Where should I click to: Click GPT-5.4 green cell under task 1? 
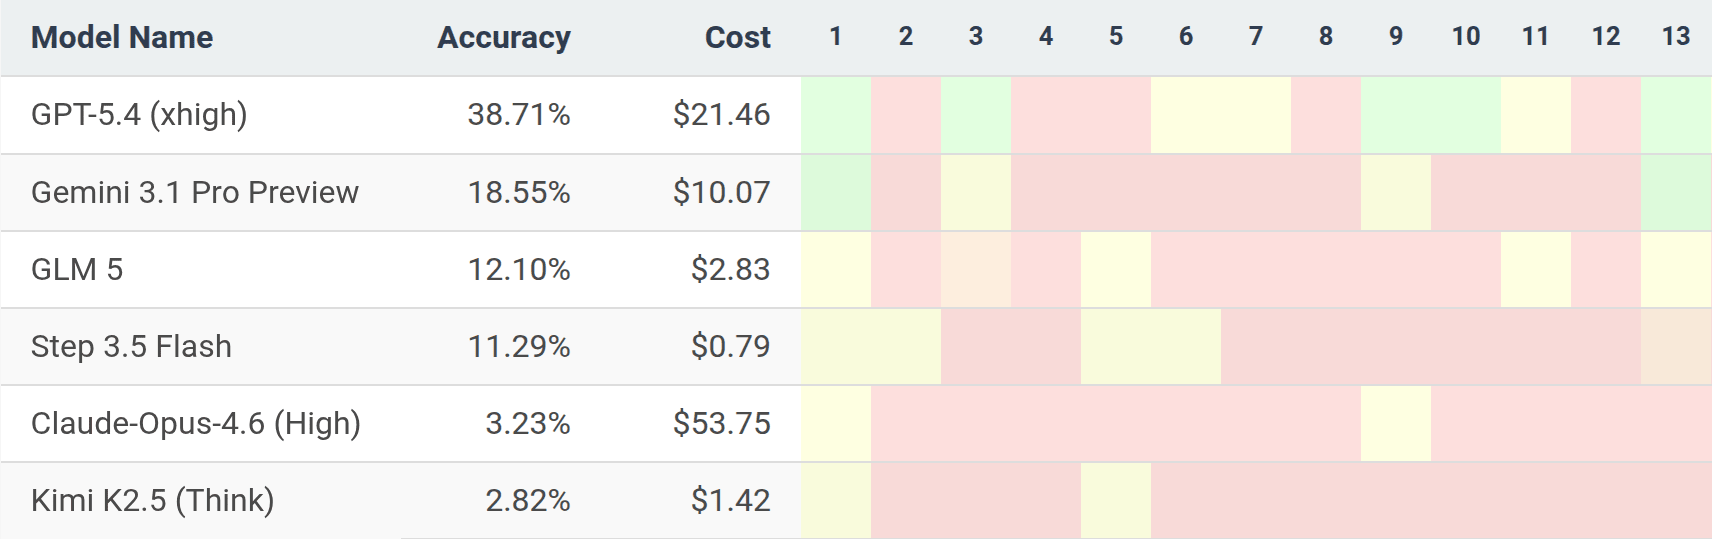click(836, 115)
